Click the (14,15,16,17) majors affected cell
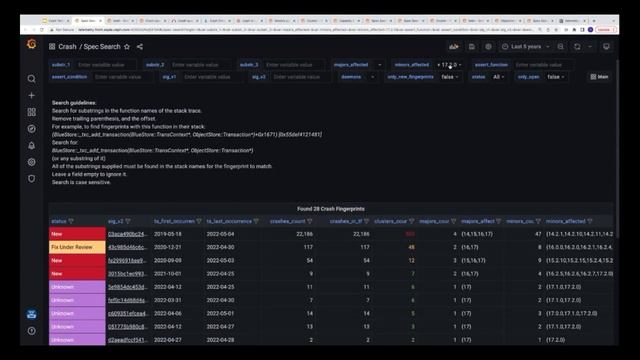 (477, 234)
